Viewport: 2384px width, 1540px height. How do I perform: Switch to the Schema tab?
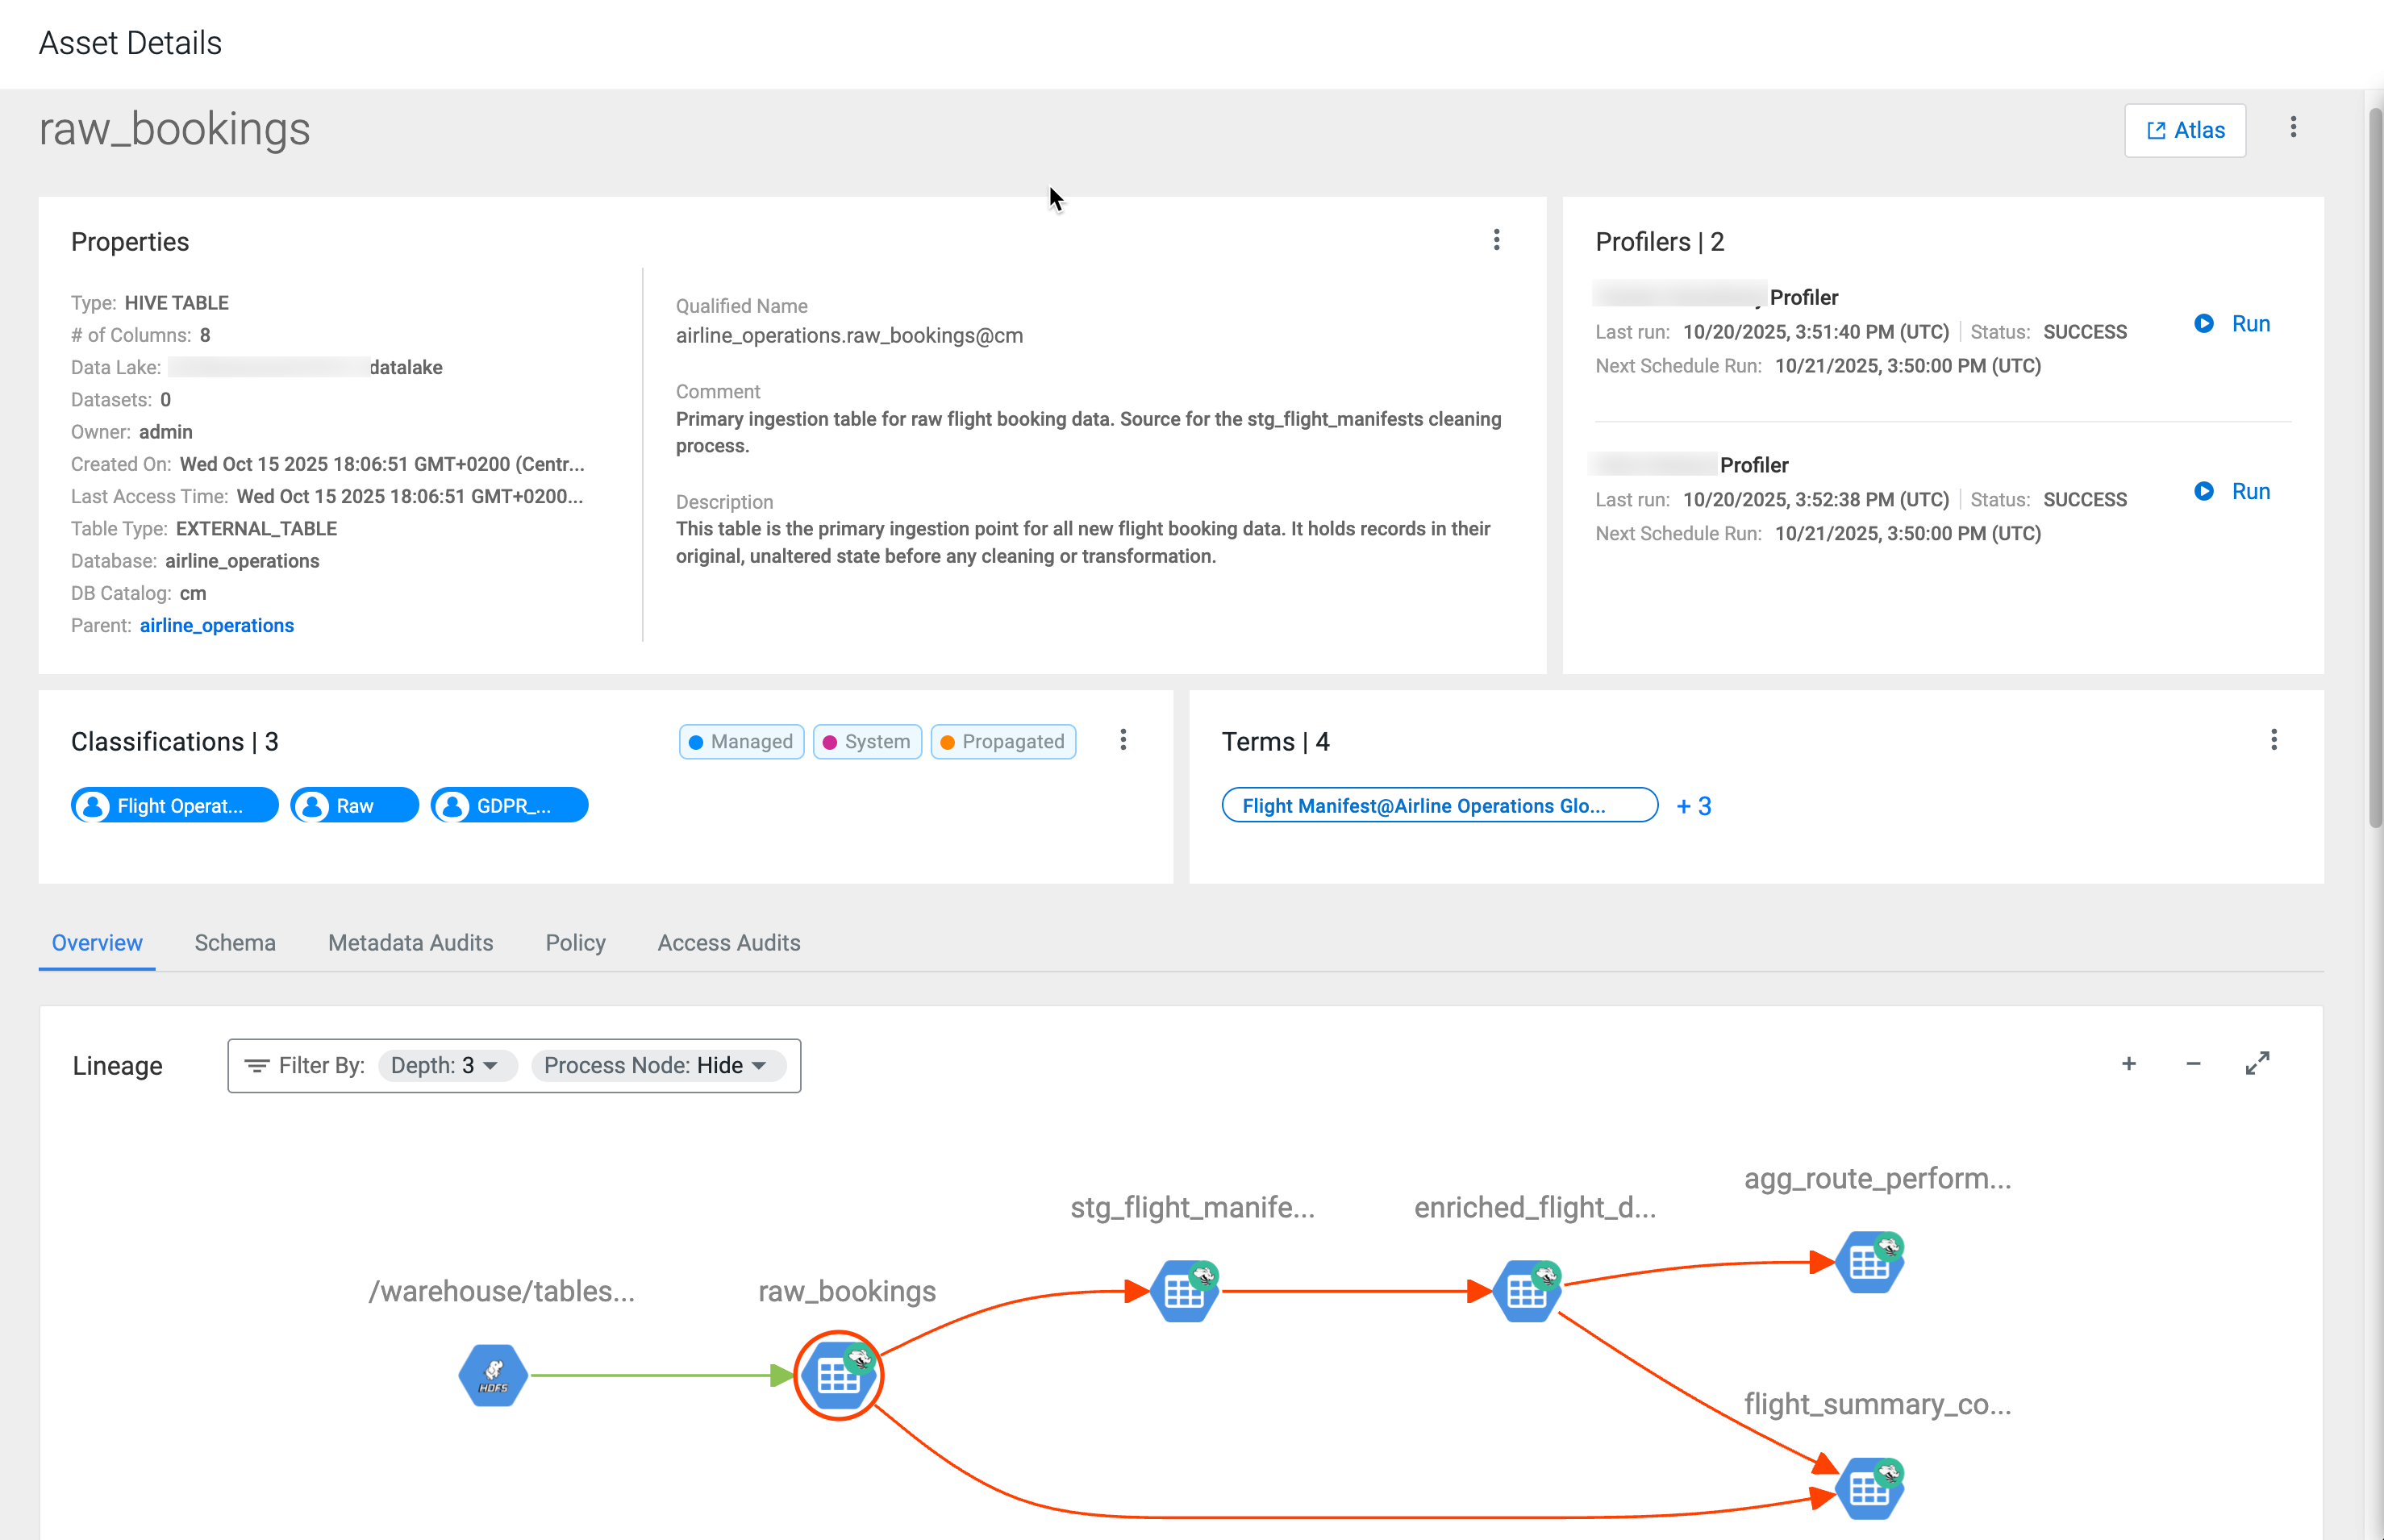pyautogui.click(x=235, y=943)
